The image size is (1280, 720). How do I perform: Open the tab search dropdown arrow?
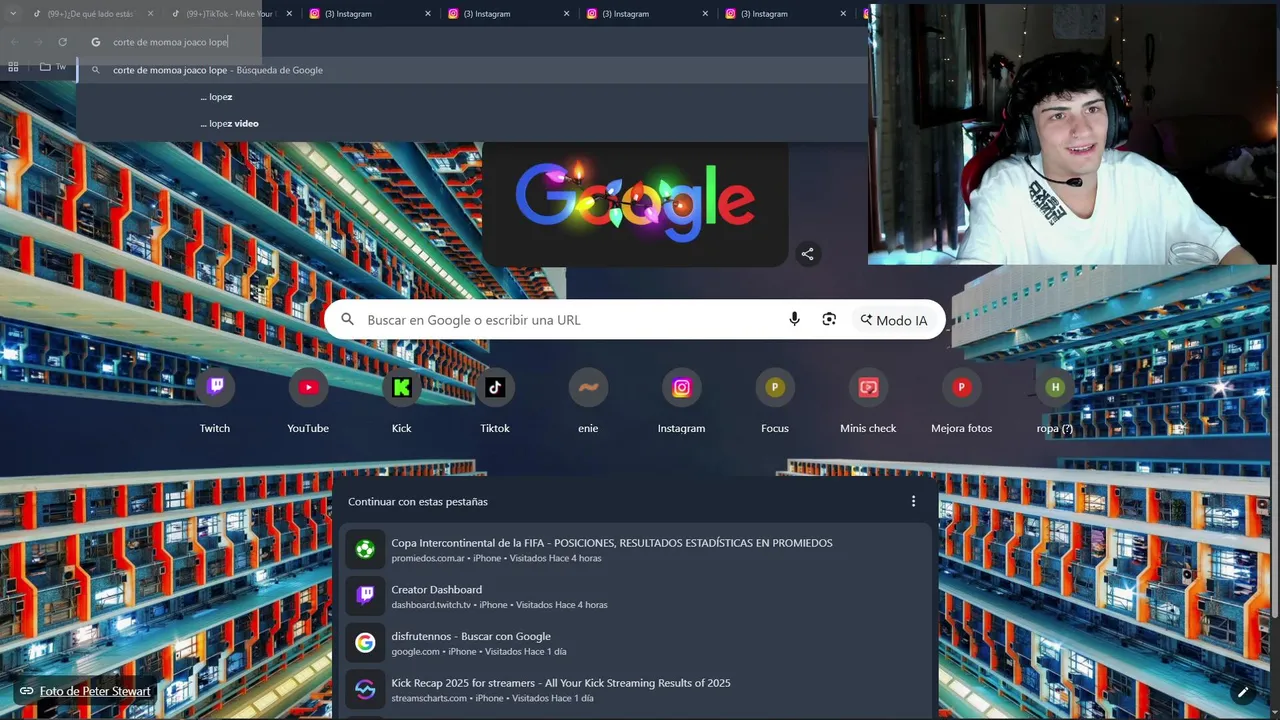13,14
